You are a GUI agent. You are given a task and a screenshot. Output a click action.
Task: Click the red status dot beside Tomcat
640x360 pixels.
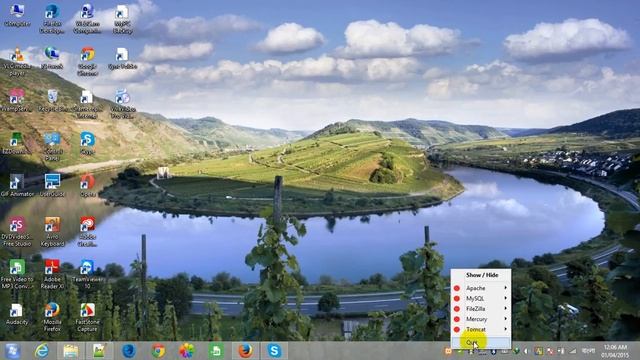pos(457,329)
